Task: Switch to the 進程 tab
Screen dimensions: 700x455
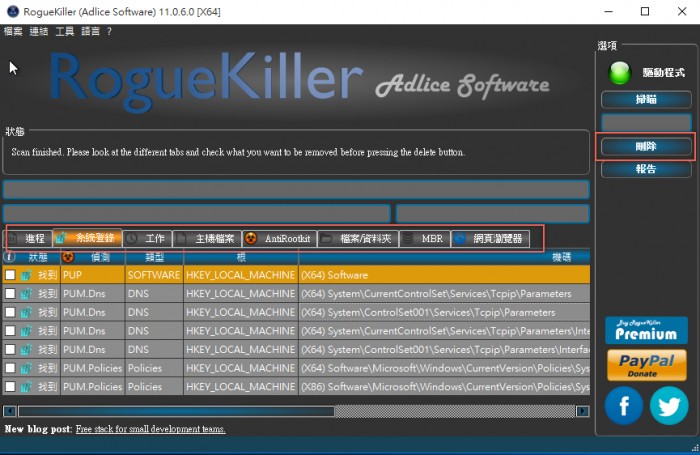Action: [x=29, y=238]
